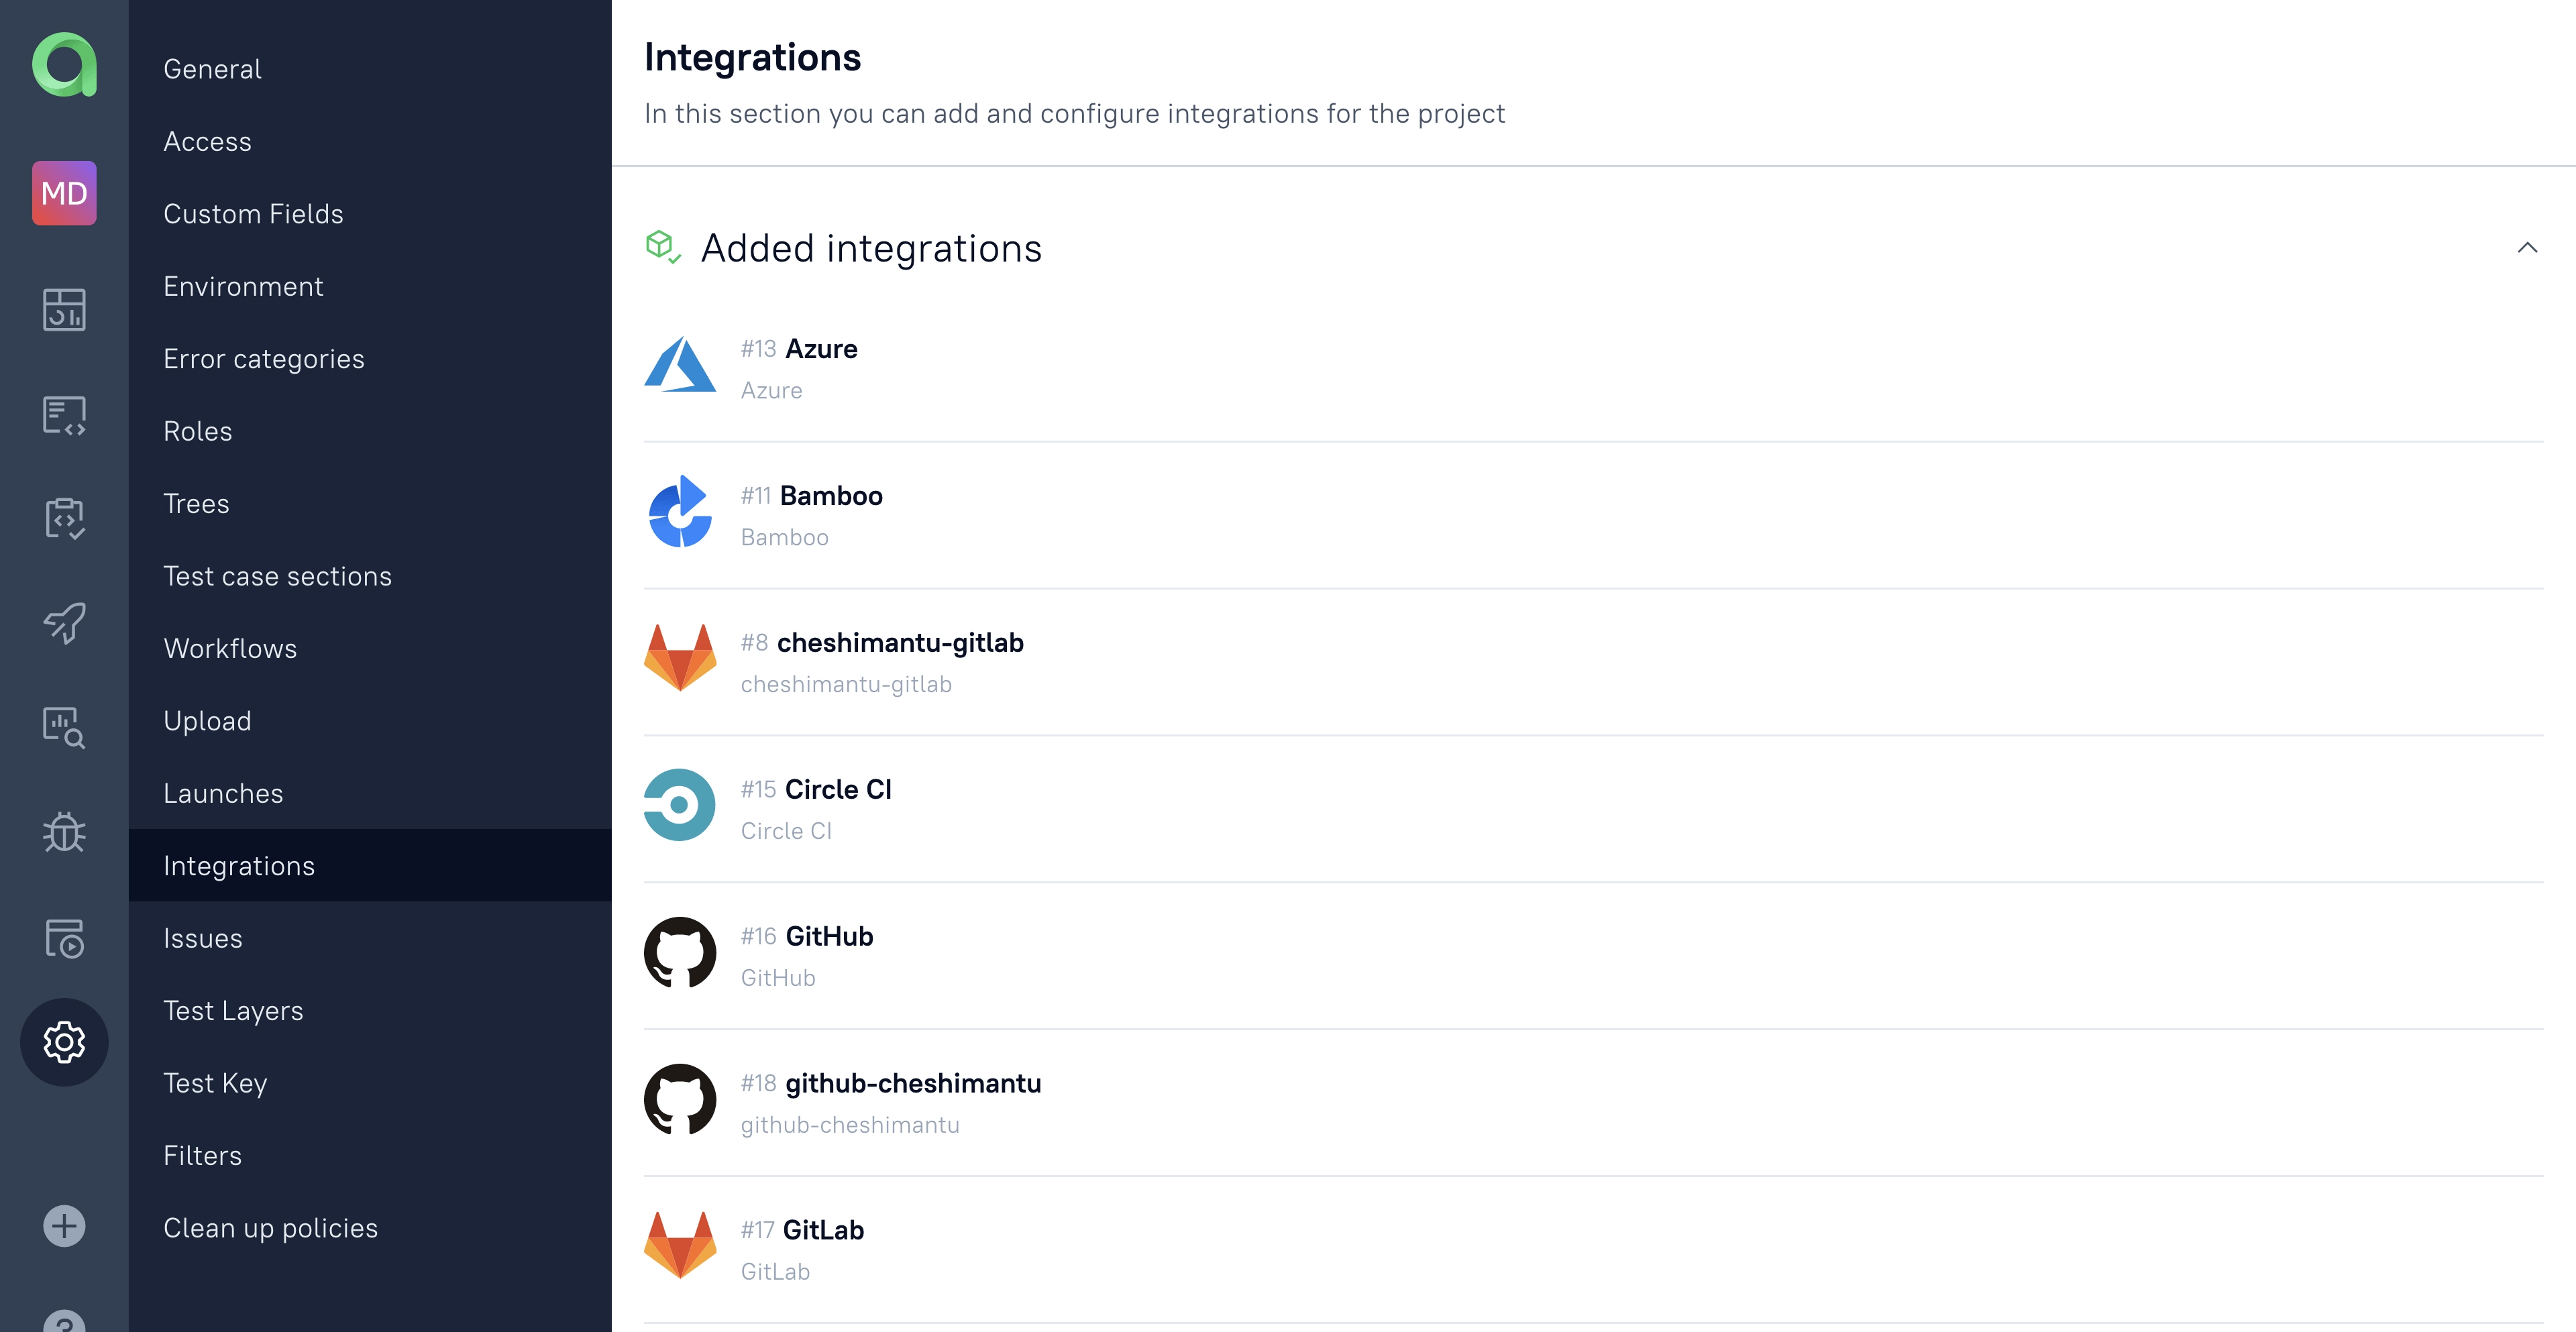Open Clean up policies settings
2576x1332 pixels.
coord(270,1228)
